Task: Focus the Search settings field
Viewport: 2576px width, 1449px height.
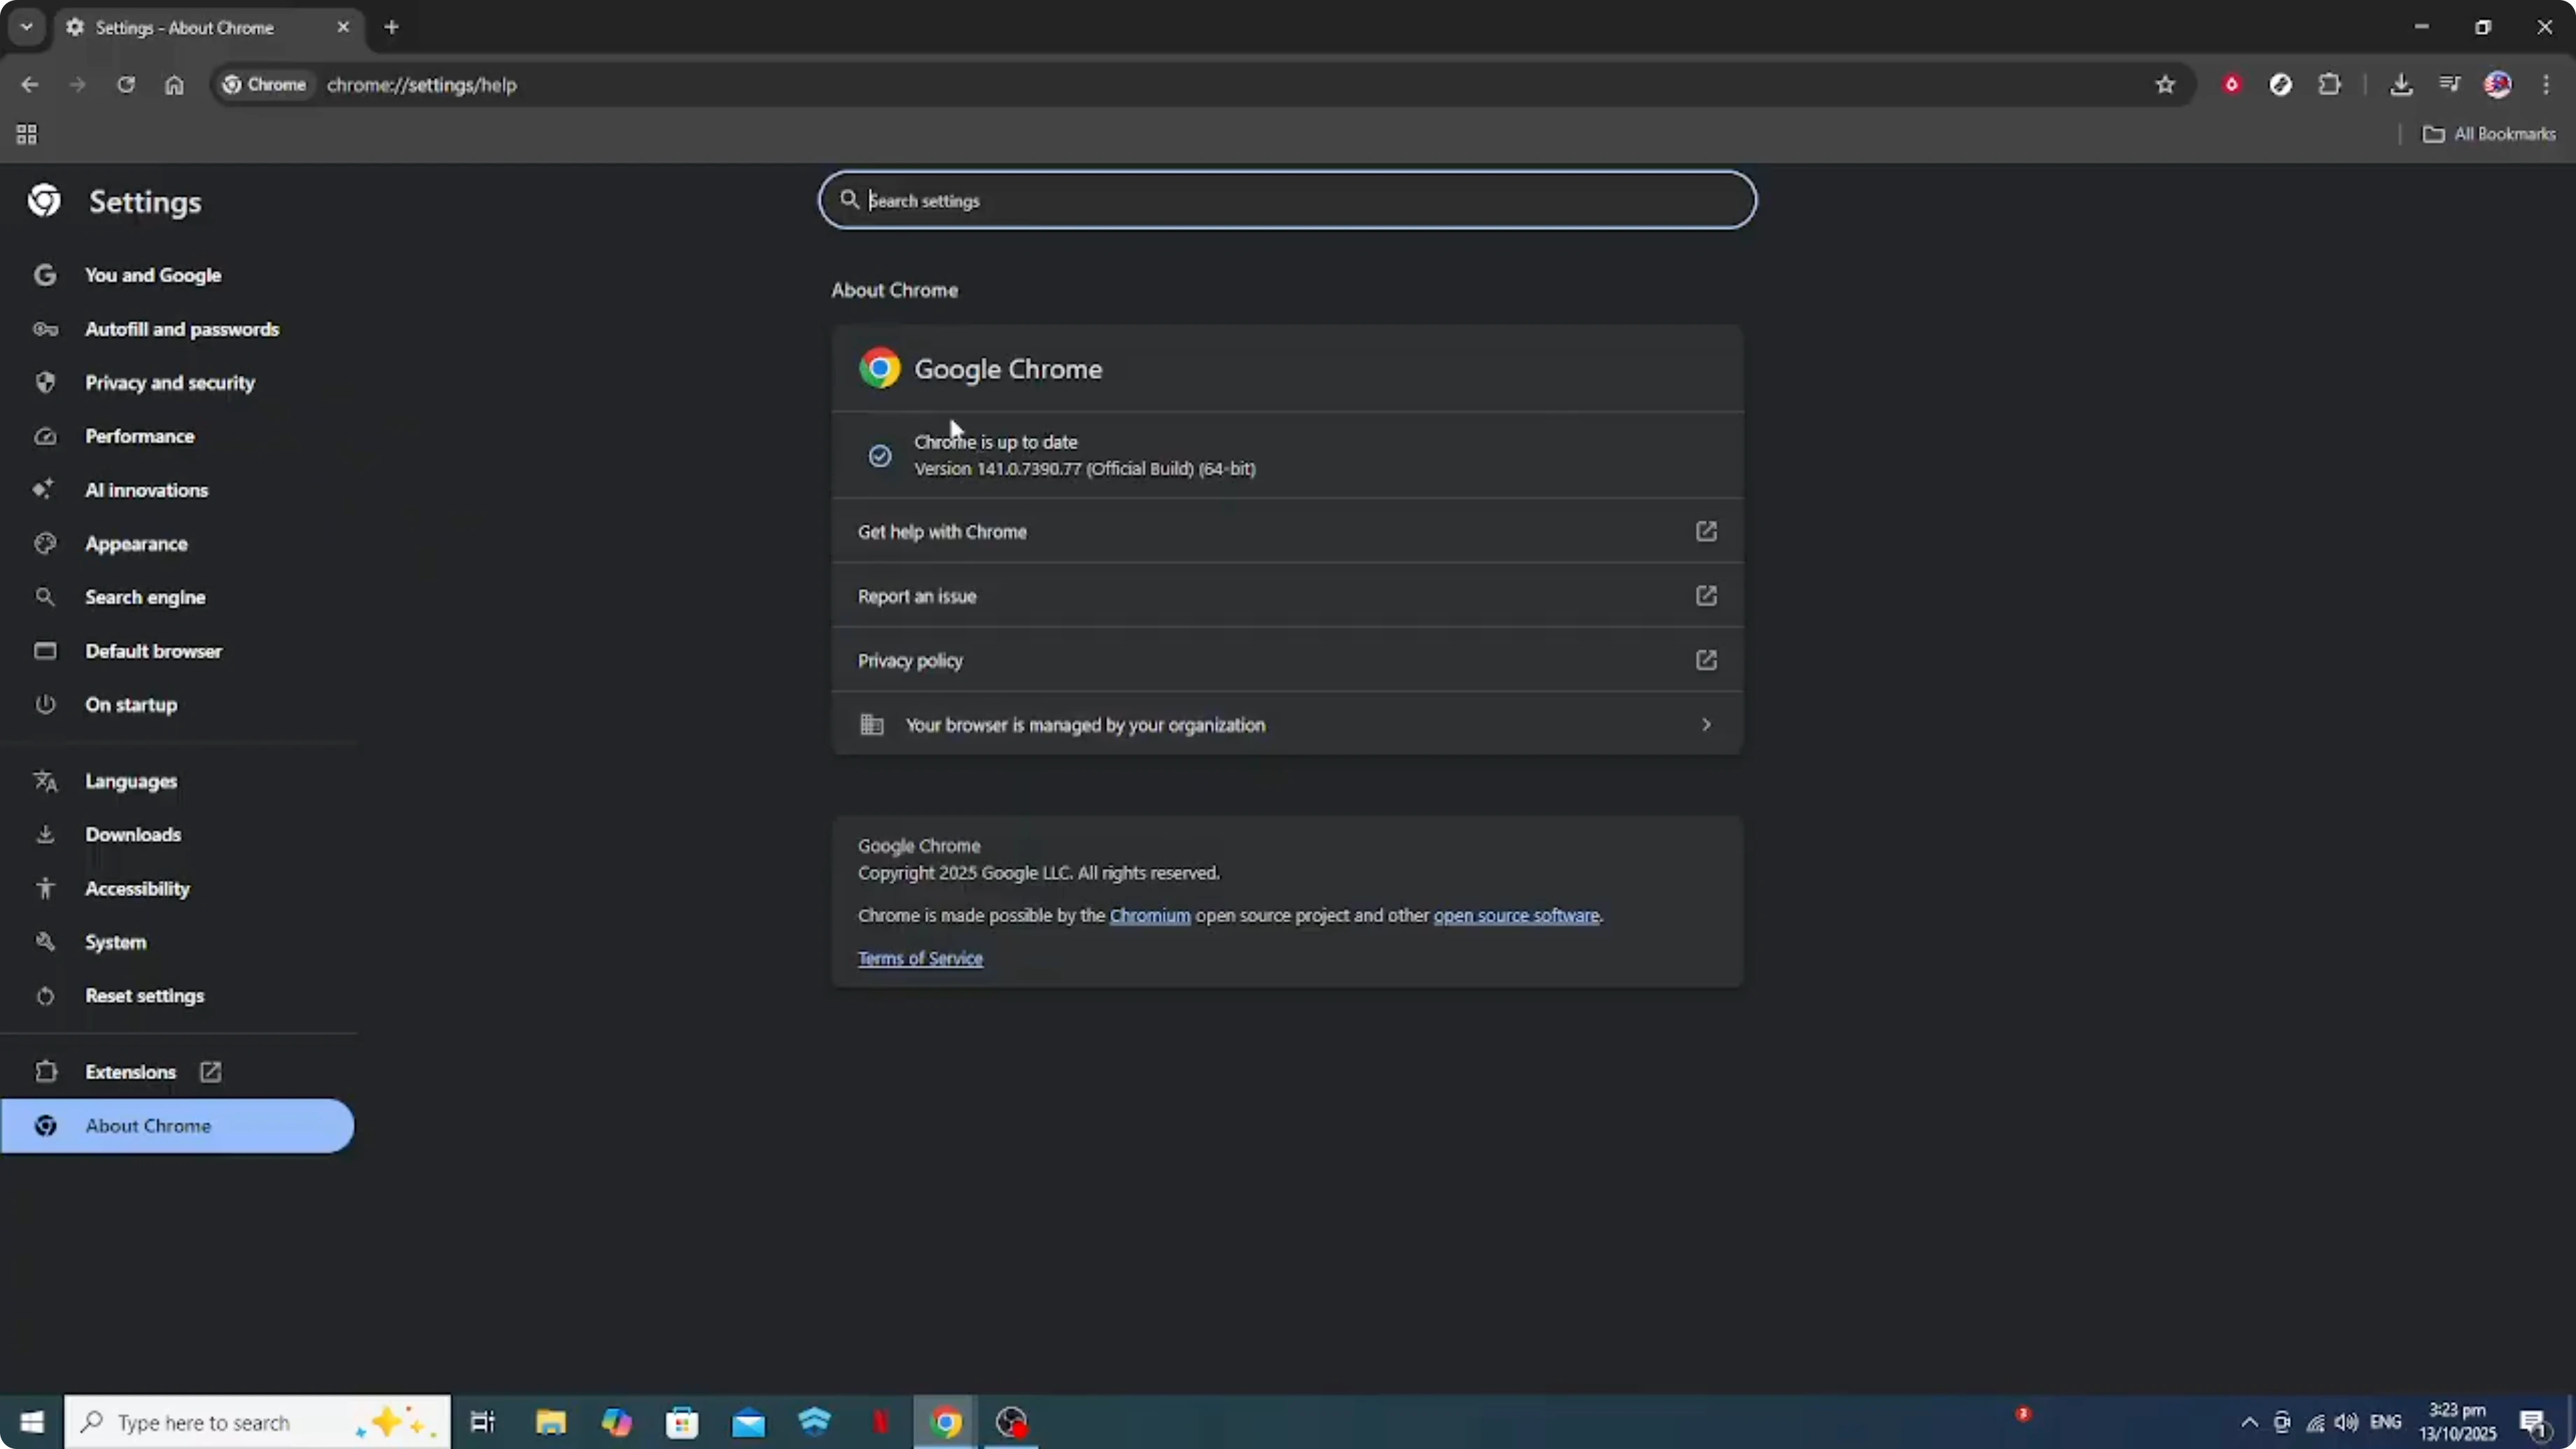Action: [x=1287, y=200]
